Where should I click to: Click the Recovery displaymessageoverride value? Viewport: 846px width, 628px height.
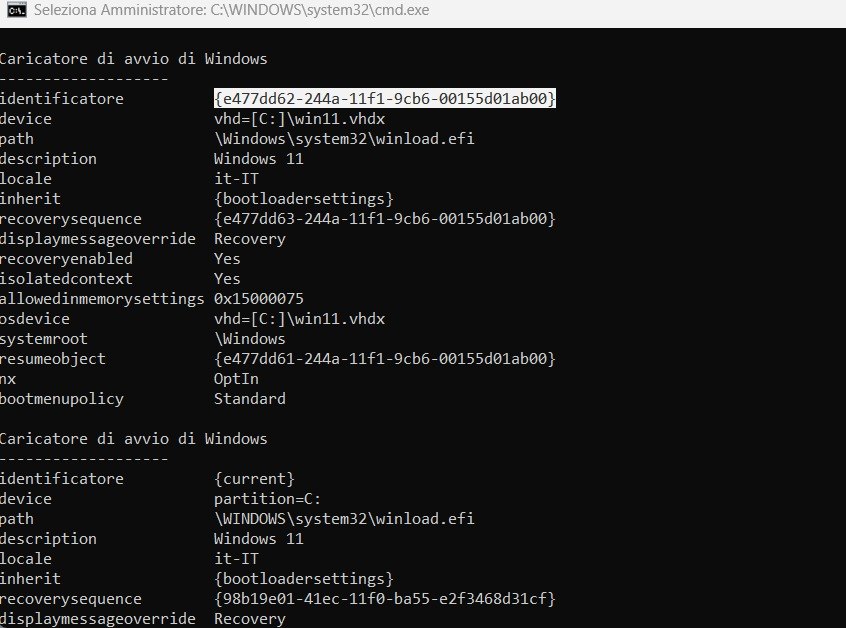[249, 238]
